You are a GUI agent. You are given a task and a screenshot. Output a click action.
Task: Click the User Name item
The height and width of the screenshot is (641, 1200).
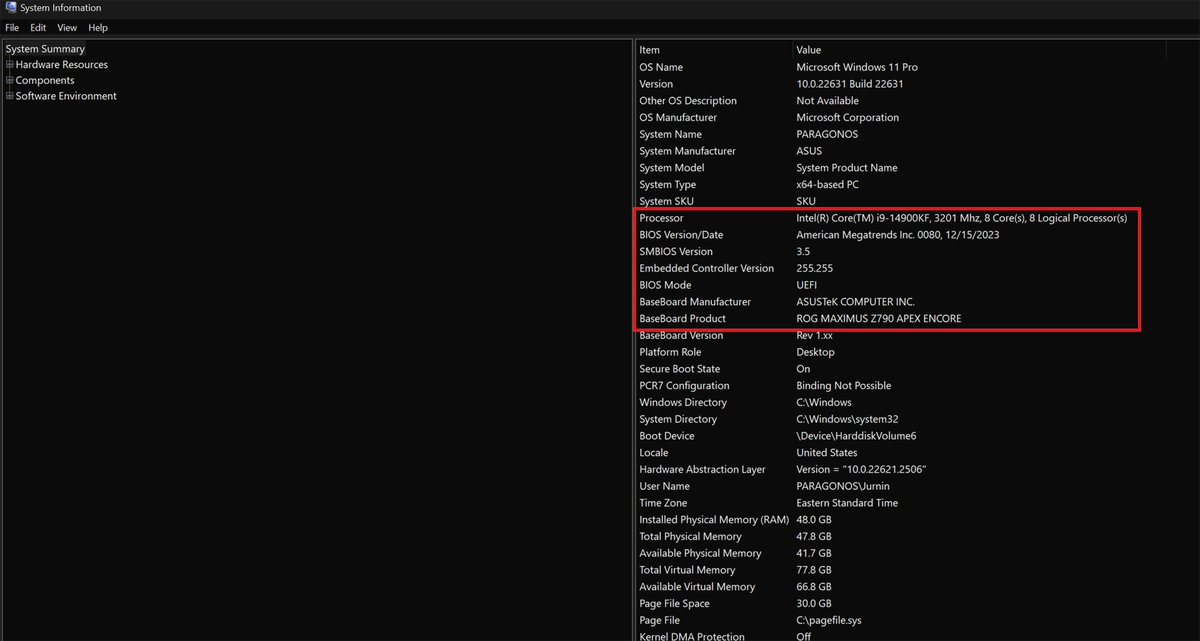pyautogui.click(x=664, y=486)
